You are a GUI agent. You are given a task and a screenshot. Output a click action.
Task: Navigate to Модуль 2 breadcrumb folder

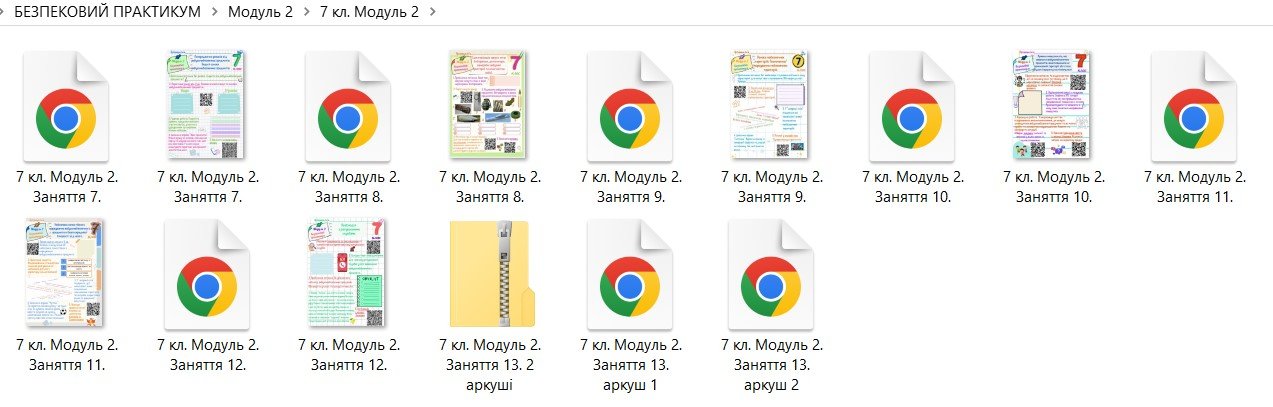pos(261,12)
